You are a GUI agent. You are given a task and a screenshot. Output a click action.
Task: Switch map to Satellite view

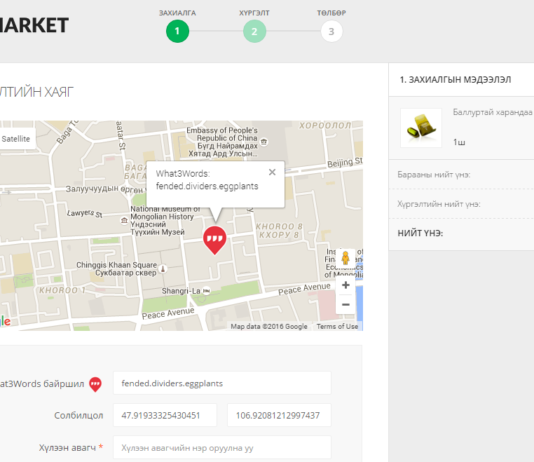click(16, 139)
